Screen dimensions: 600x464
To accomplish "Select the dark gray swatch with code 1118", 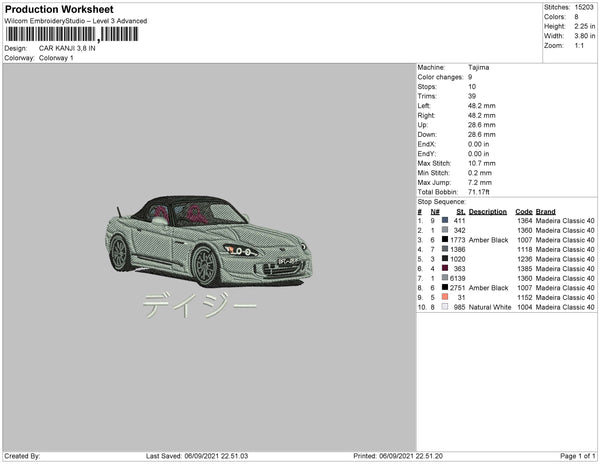I will [x=444, y=249].
